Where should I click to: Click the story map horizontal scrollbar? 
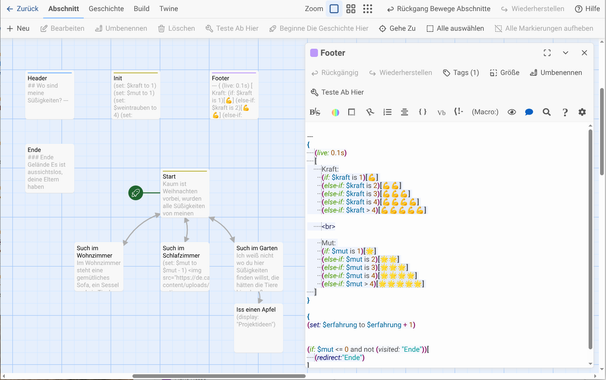tap(219, 376)
